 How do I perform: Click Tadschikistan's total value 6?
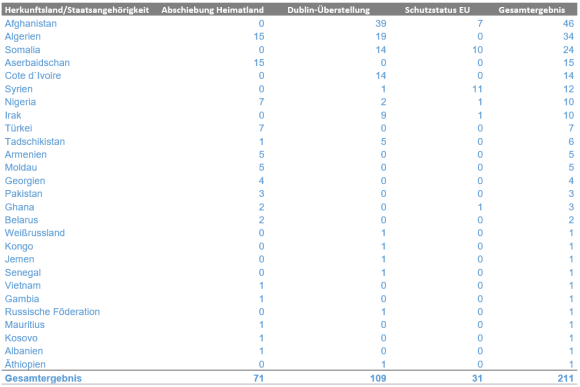[x=571, y=142]
